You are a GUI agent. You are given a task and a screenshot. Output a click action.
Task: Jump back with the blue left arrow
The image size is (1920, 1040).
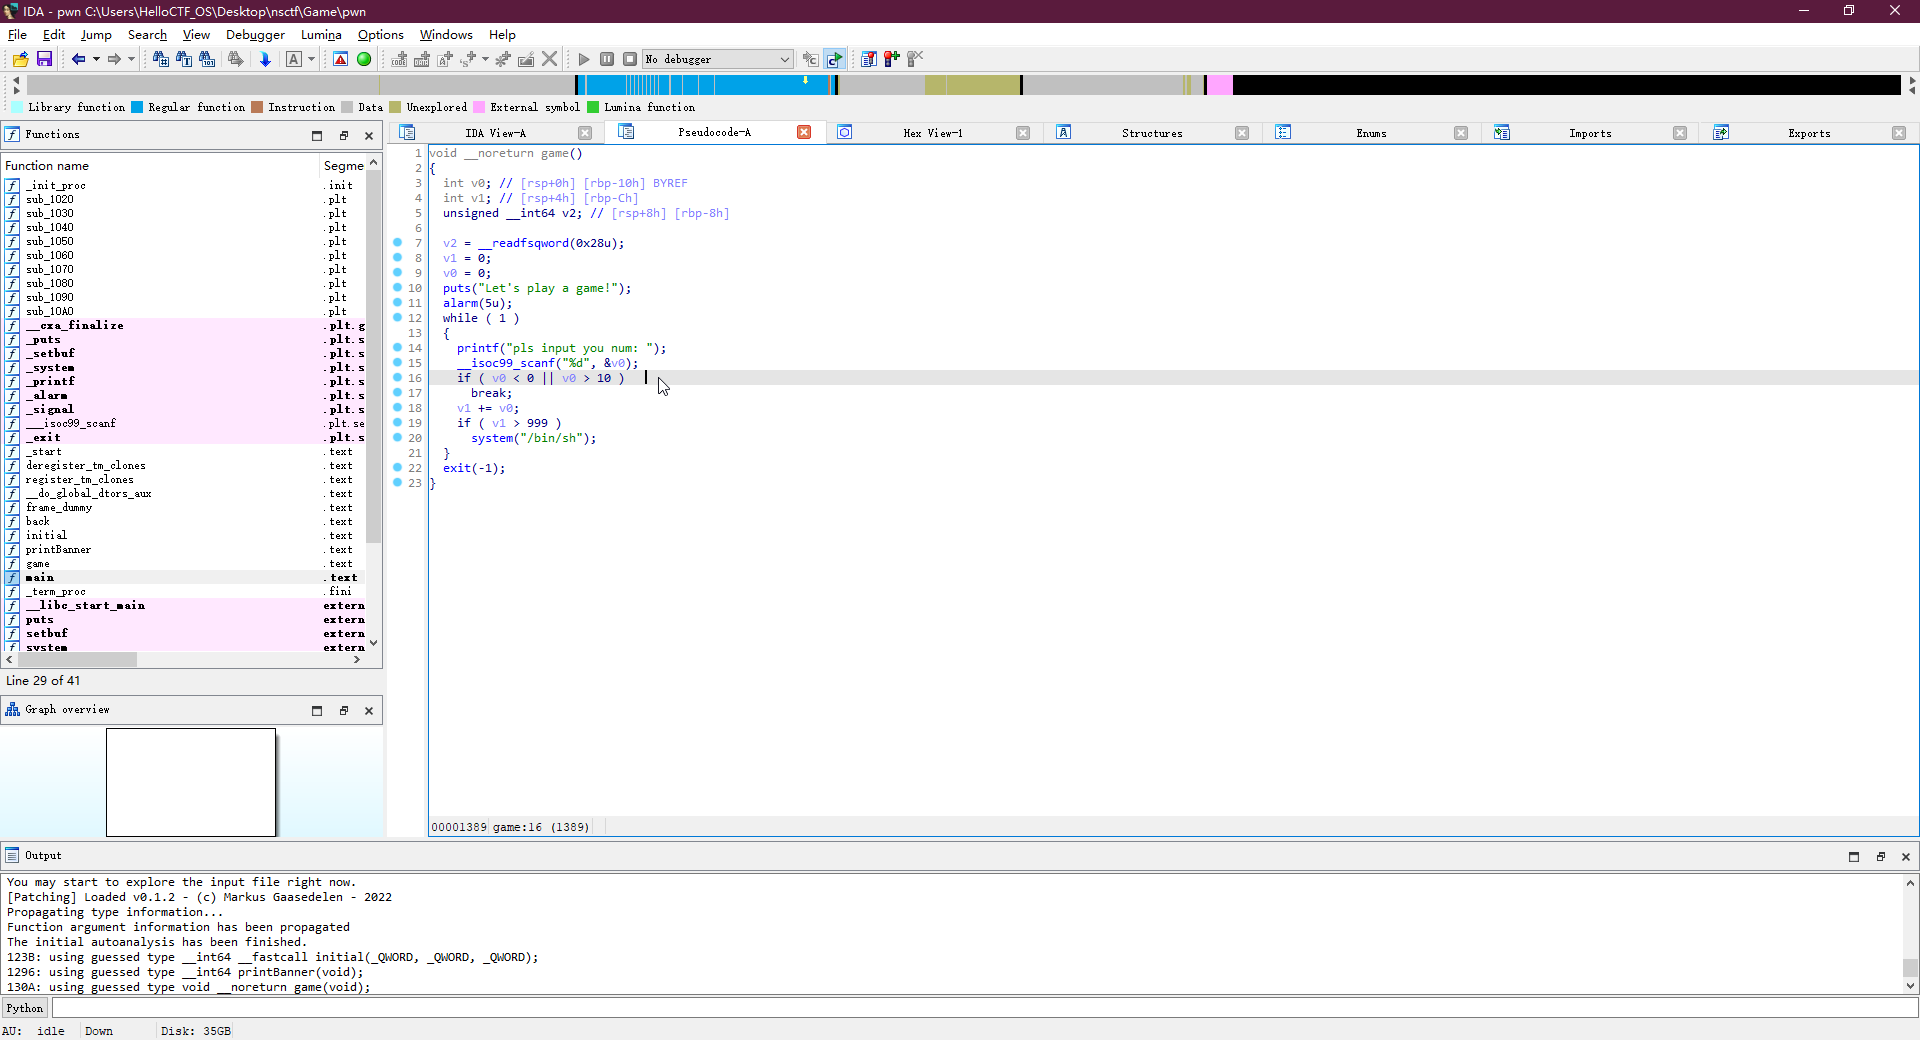(78, 60)
